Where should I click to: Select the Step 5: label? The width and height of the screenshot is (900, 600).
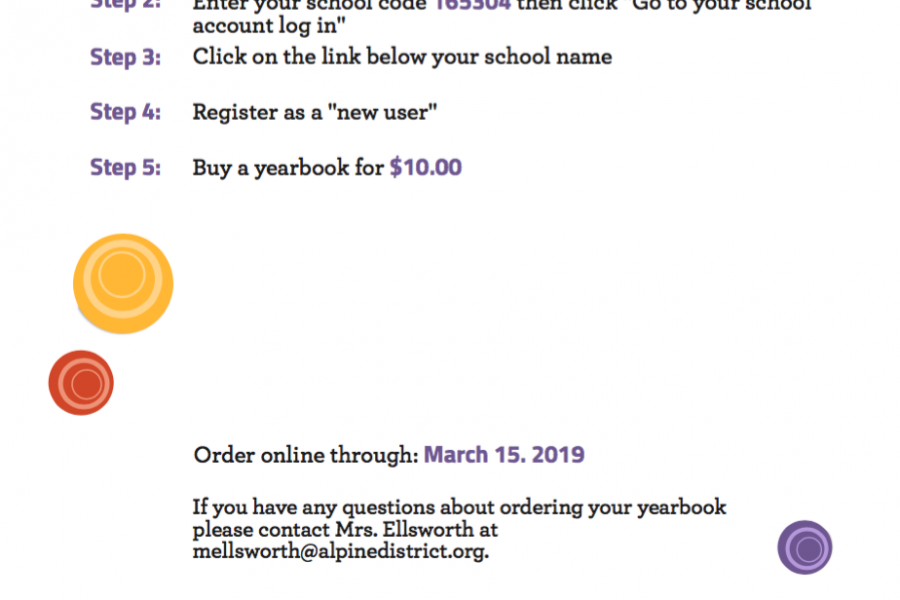pyautogui.click(x=125, y=168)
